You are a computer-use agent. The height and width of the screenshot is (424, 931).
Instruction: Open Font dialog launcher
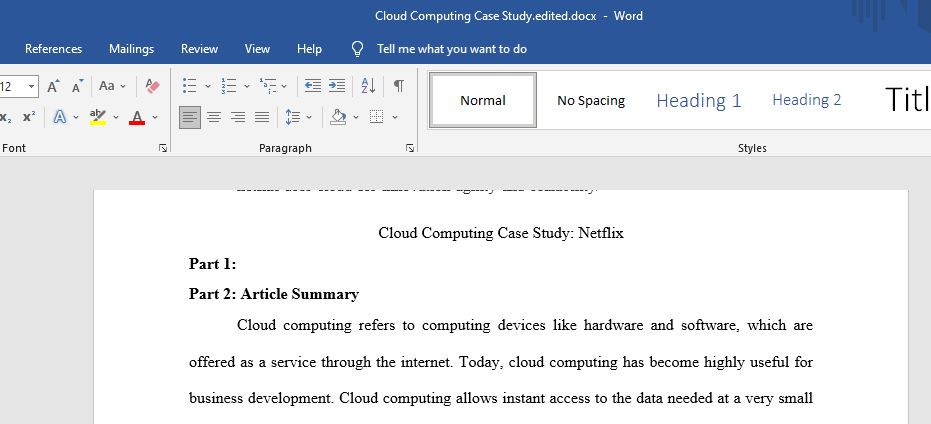point(163,148)
